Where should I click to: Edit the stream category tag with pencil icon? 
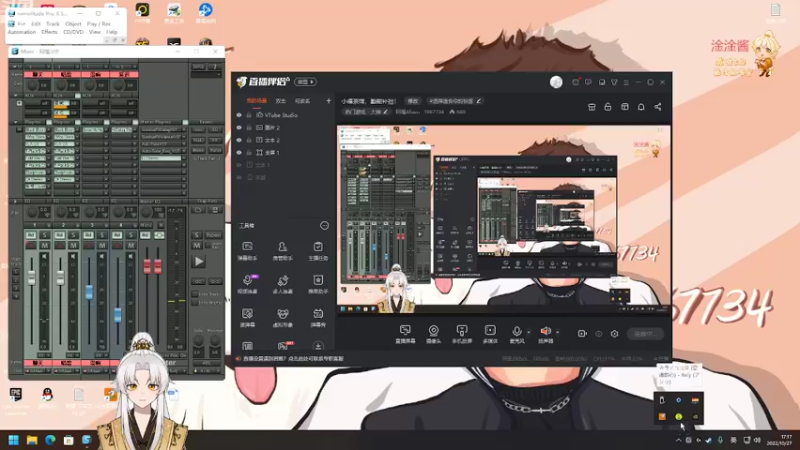pyautogui.click(x=385, y=112)
